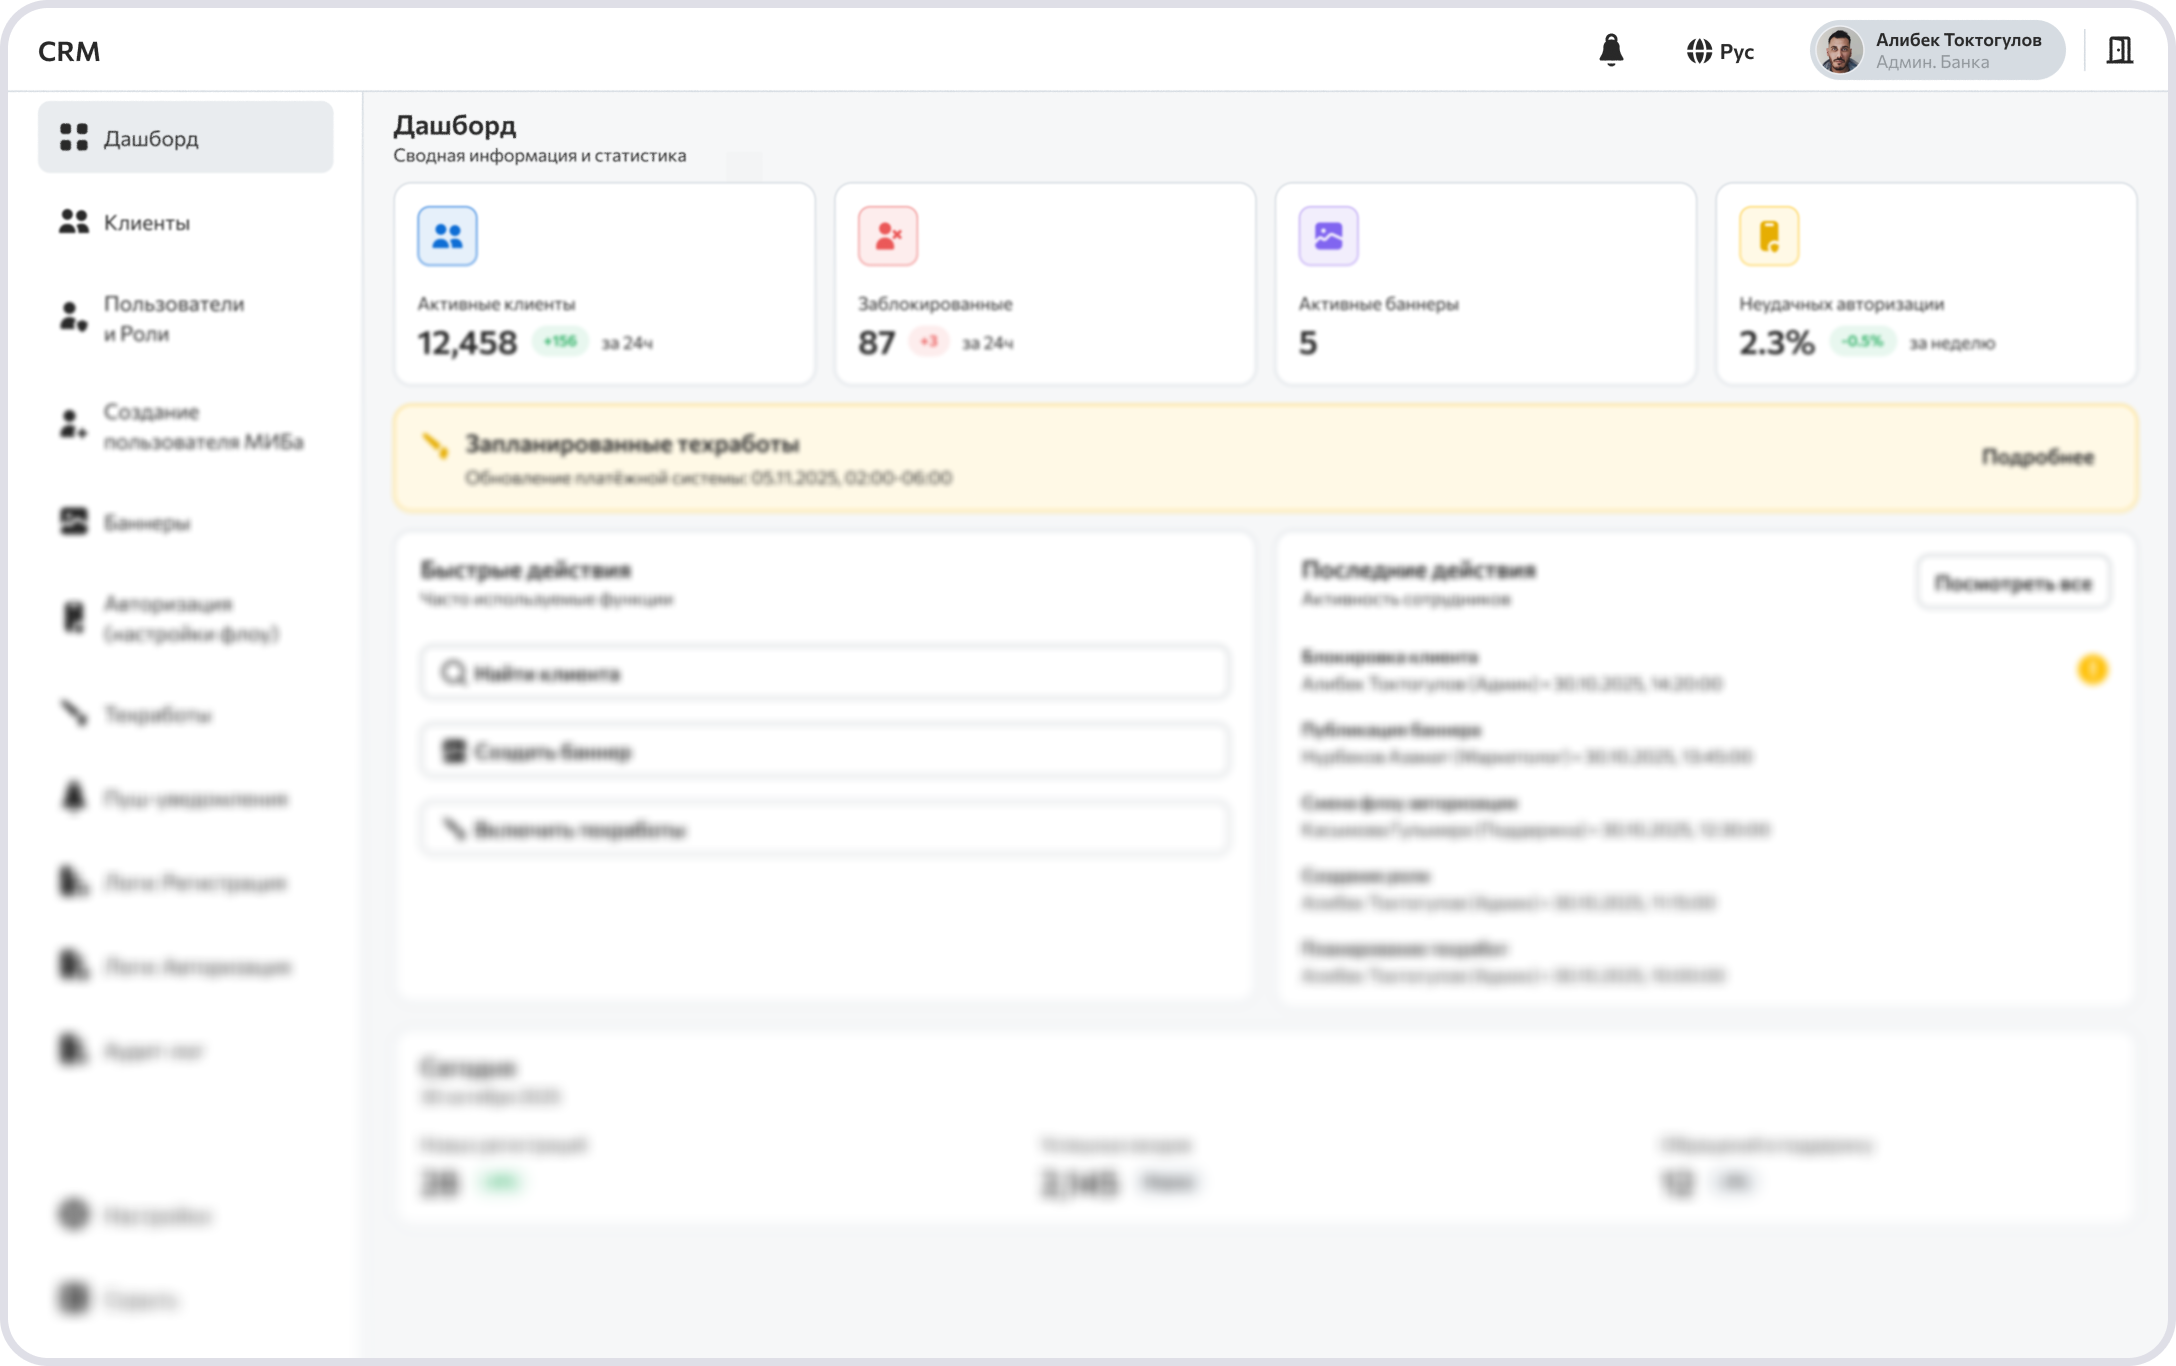Click the Создать баннер quick action
This screenshot has height=1366, width=2176.
pyautogui.click(x=824, y=750)
